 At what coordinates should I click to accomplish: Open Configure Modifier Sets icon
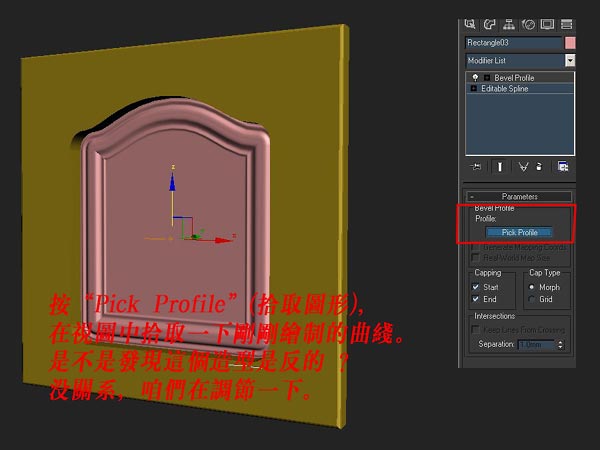coord(563,166)
